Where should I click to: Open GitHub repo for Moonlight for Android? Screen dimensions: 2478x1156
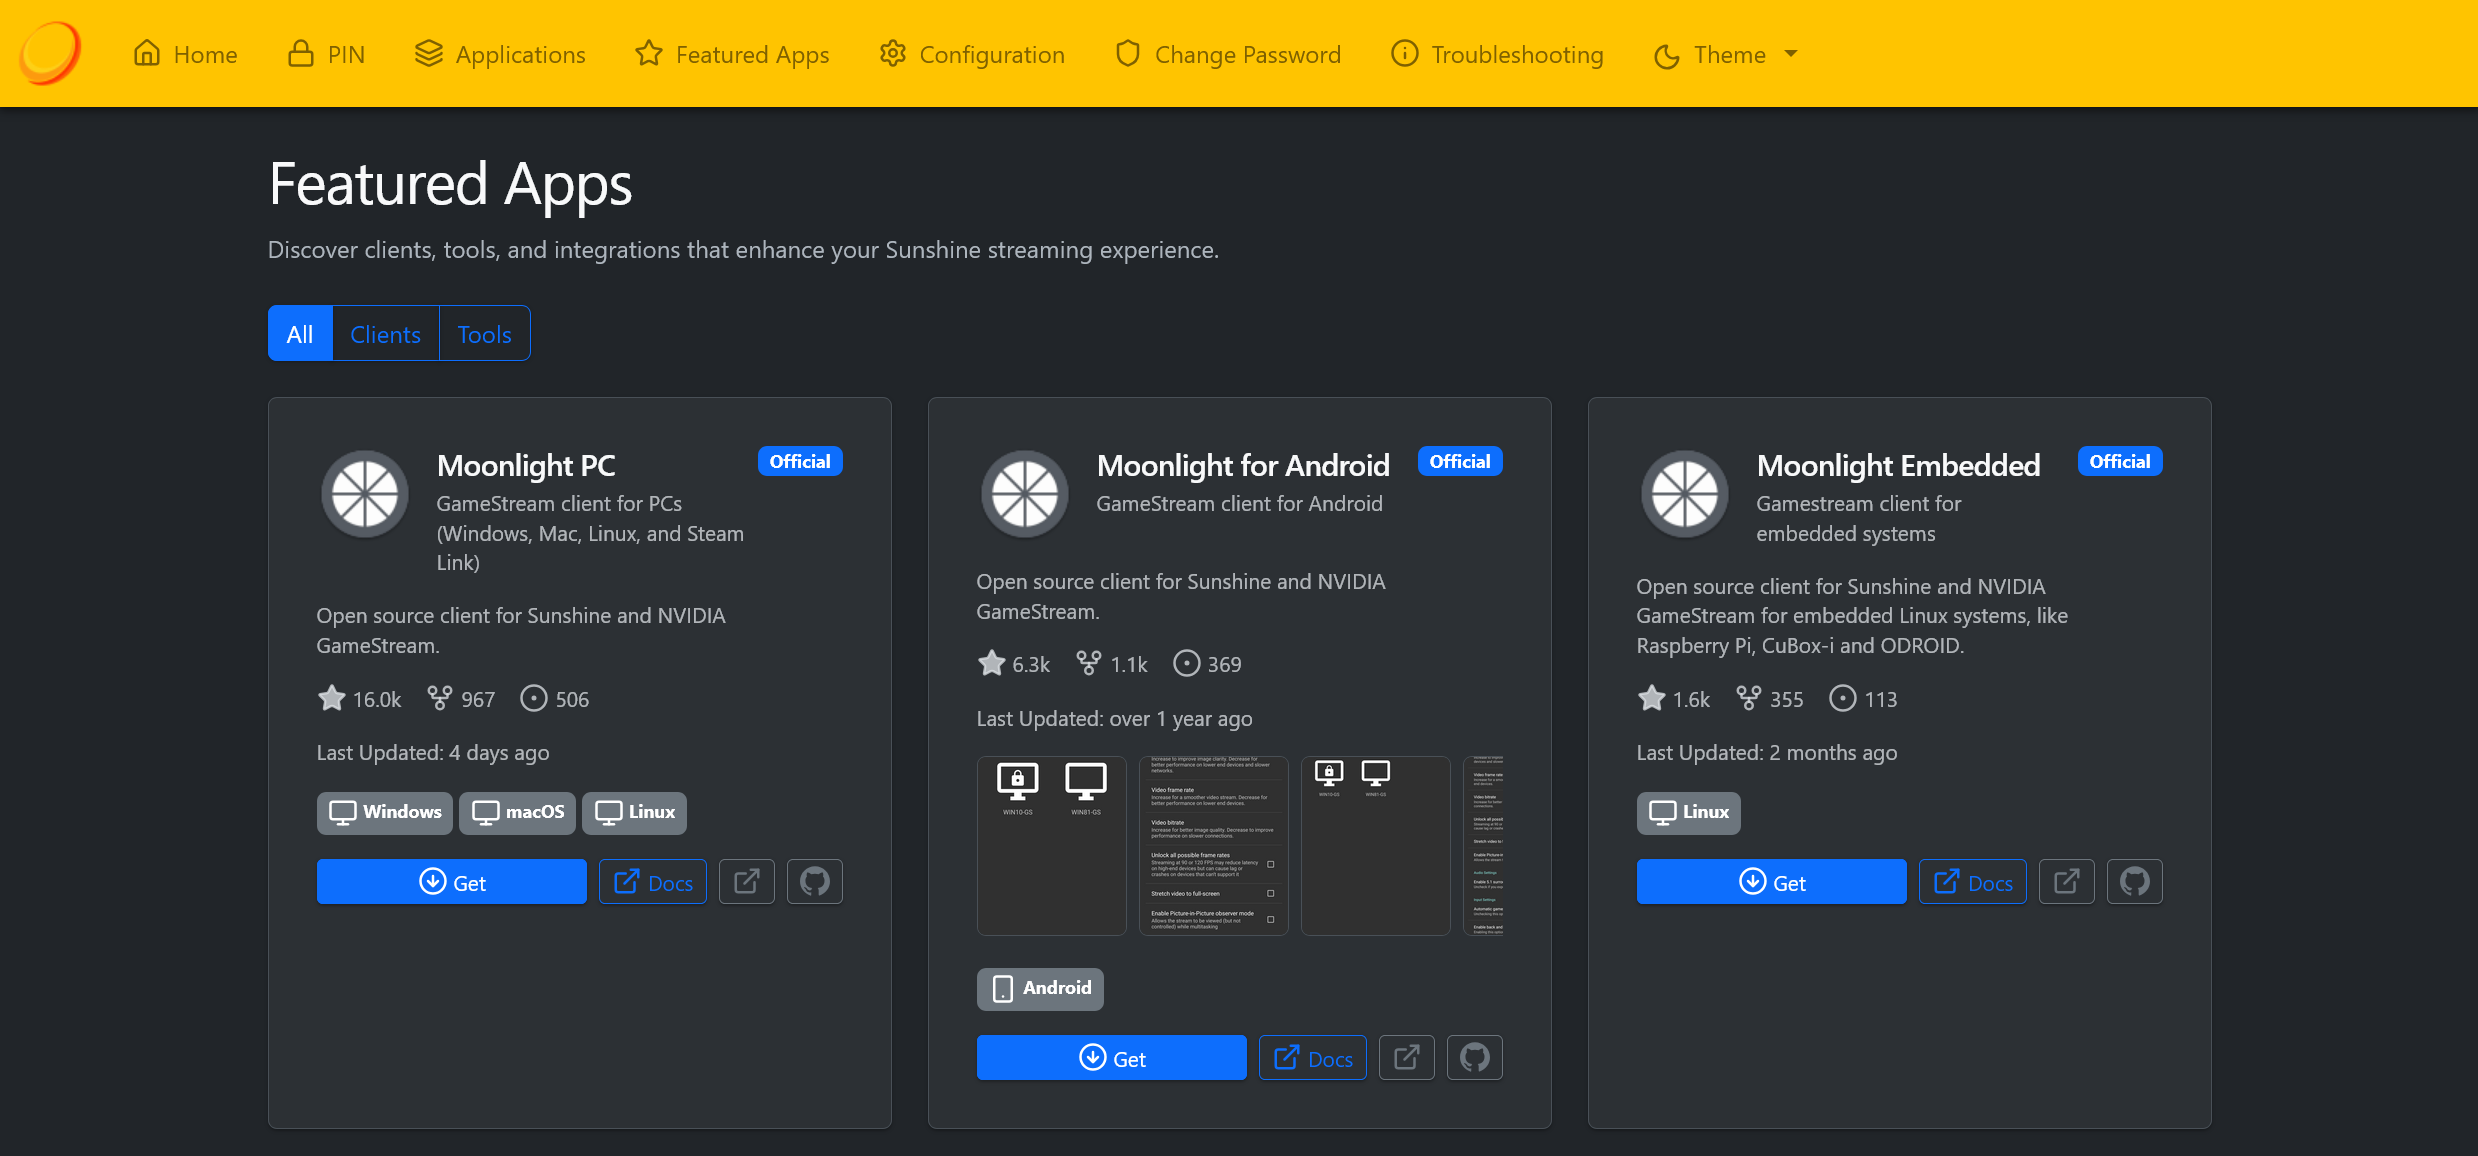[1474, 1058]
